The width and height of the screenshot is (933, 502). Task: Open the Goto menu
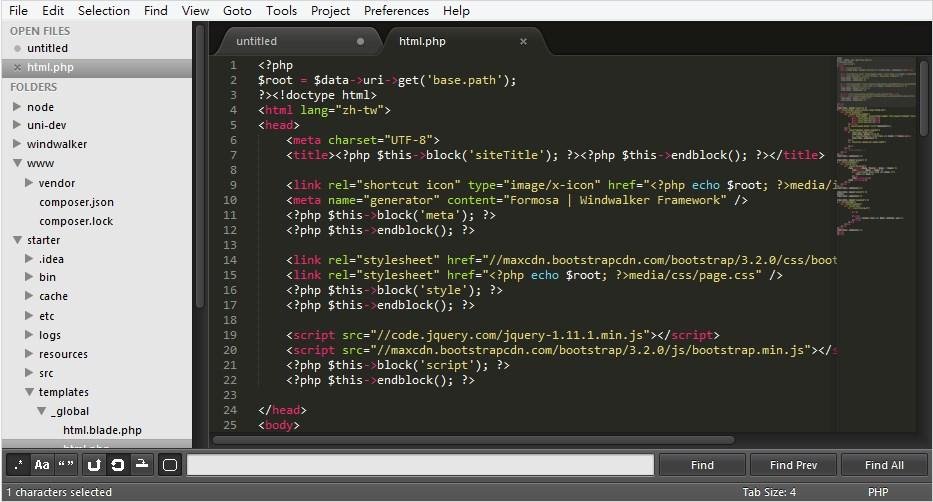pos(237,10)
